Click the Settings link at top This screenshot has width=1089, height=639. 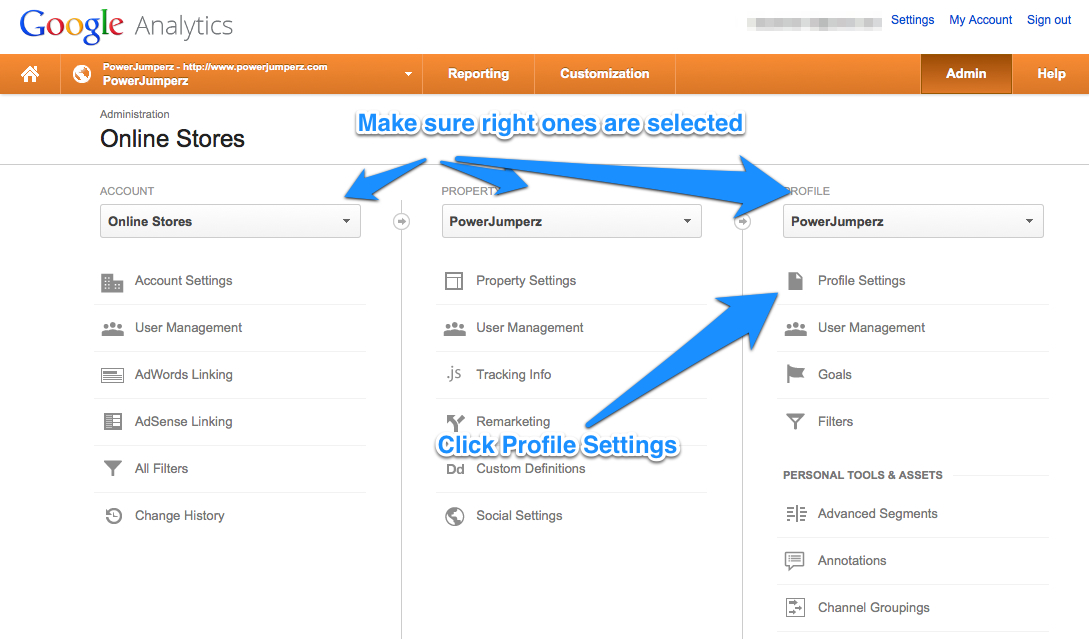point(913,20)
